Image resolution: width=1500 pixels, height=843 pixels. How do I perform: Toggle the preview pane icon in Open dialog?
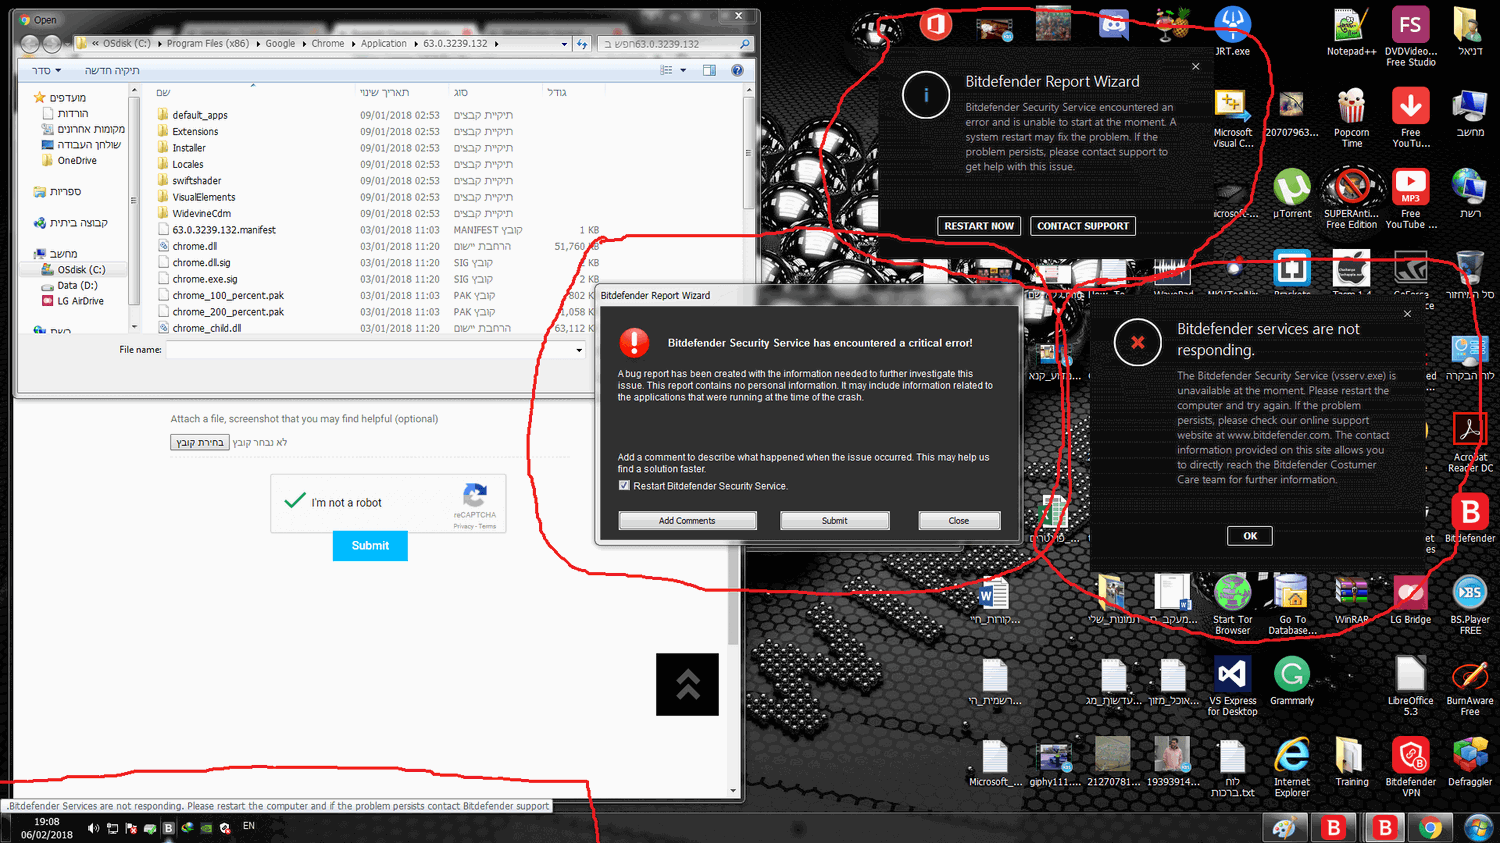point(709,70)
